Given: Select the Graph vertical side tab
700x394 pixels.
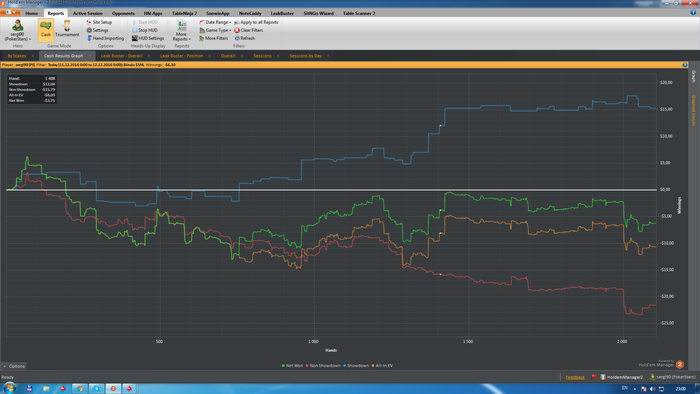Looking at the screenshot, I should click(x=693, y=76).
